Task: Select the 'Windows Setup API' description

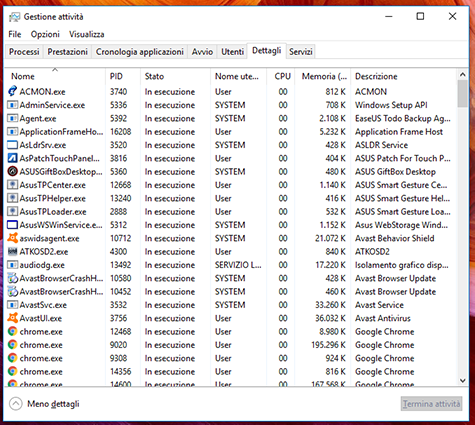Action: (x=391, y=105)
